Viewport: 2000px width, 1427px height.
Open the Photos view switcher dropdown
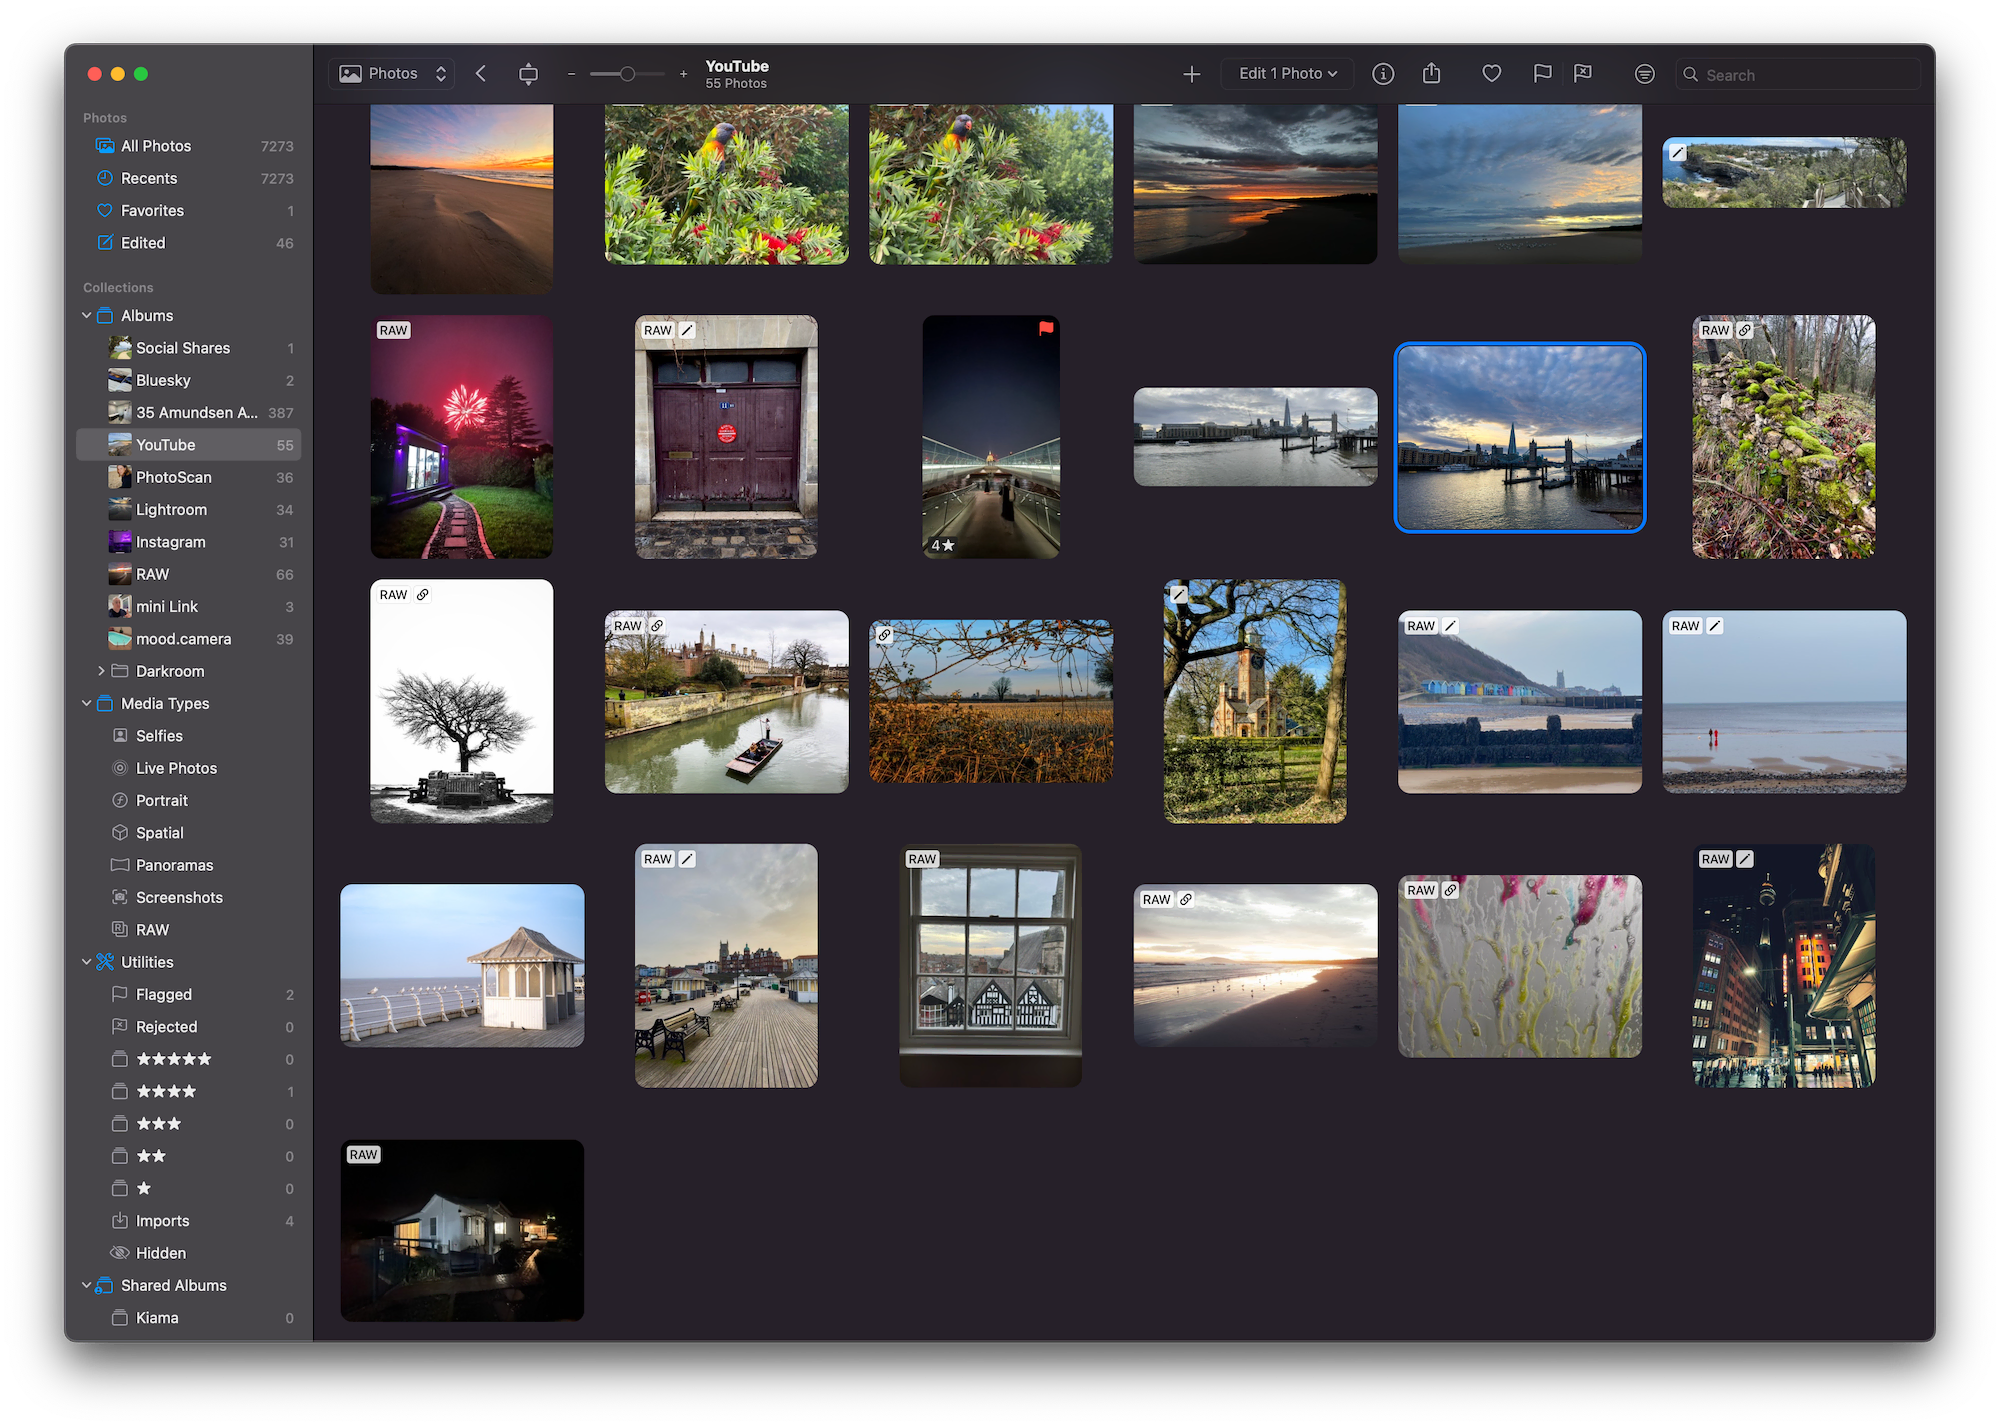(391, 73)
